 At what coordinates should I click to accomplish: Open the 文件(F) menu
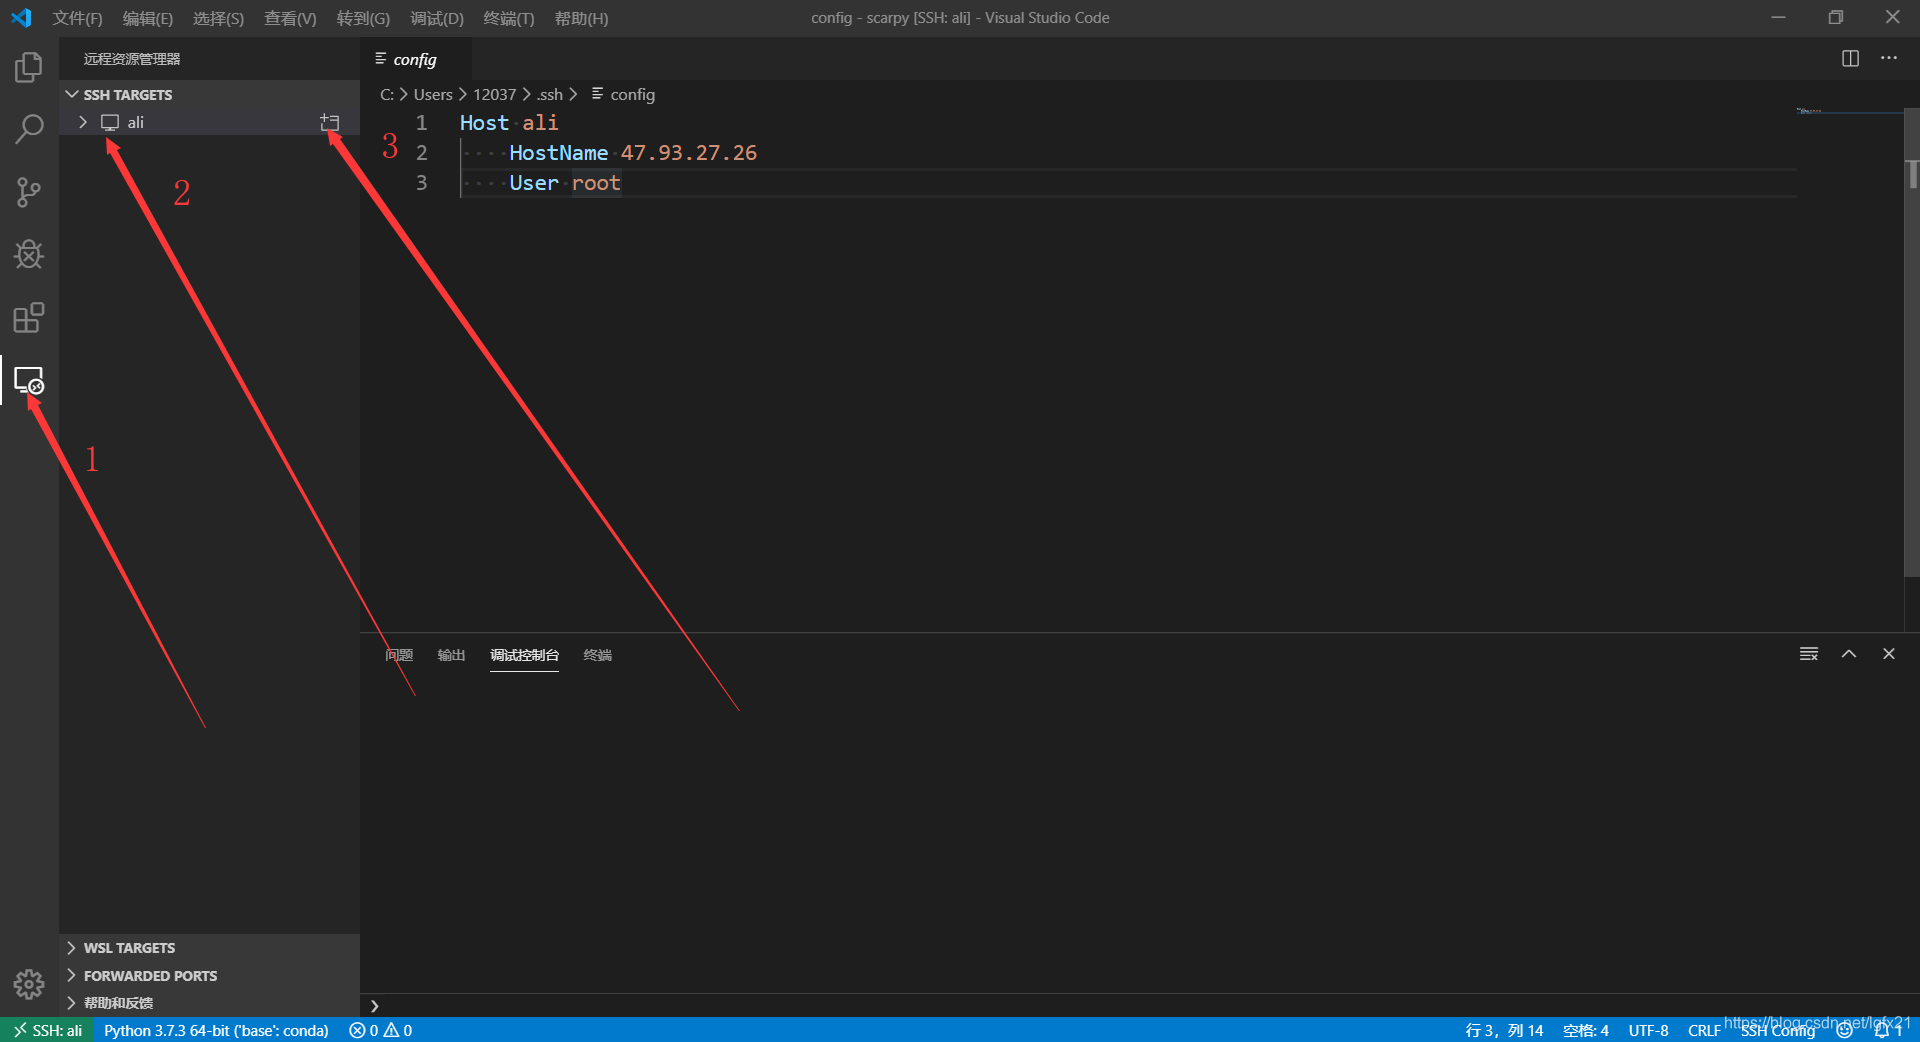(x=77, y=18)
